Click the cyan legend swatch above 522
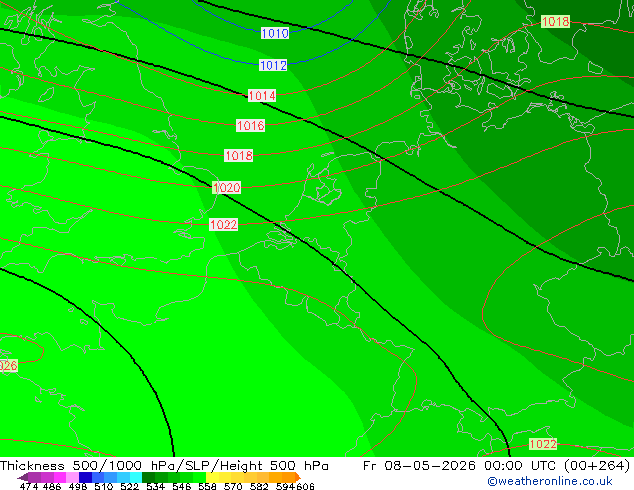Image resolution: width=634 pixels, height=490 pixels. coord(136,477)
